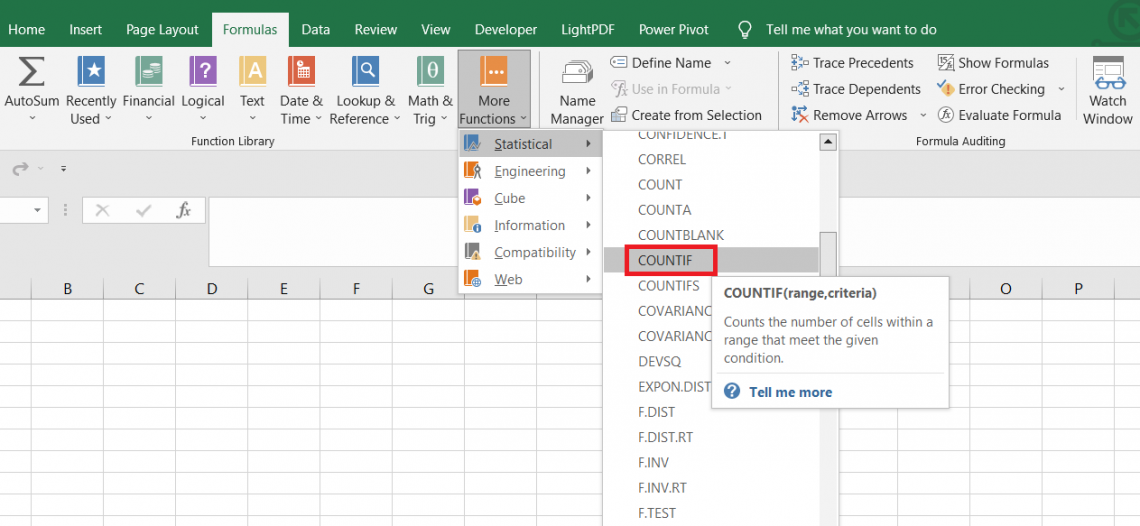Open the Recently Used functions icon
This screenshot has width=1140, height=526.
point(91,73)
